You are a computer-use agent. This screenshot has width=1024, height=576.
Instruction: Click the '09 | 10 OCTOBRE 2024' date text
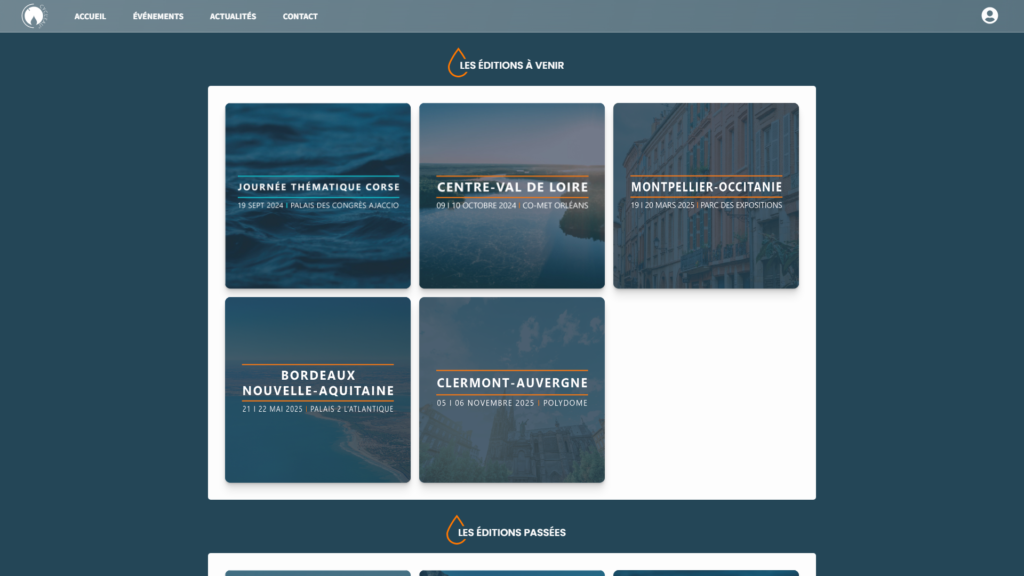click(x=476, y=205)
